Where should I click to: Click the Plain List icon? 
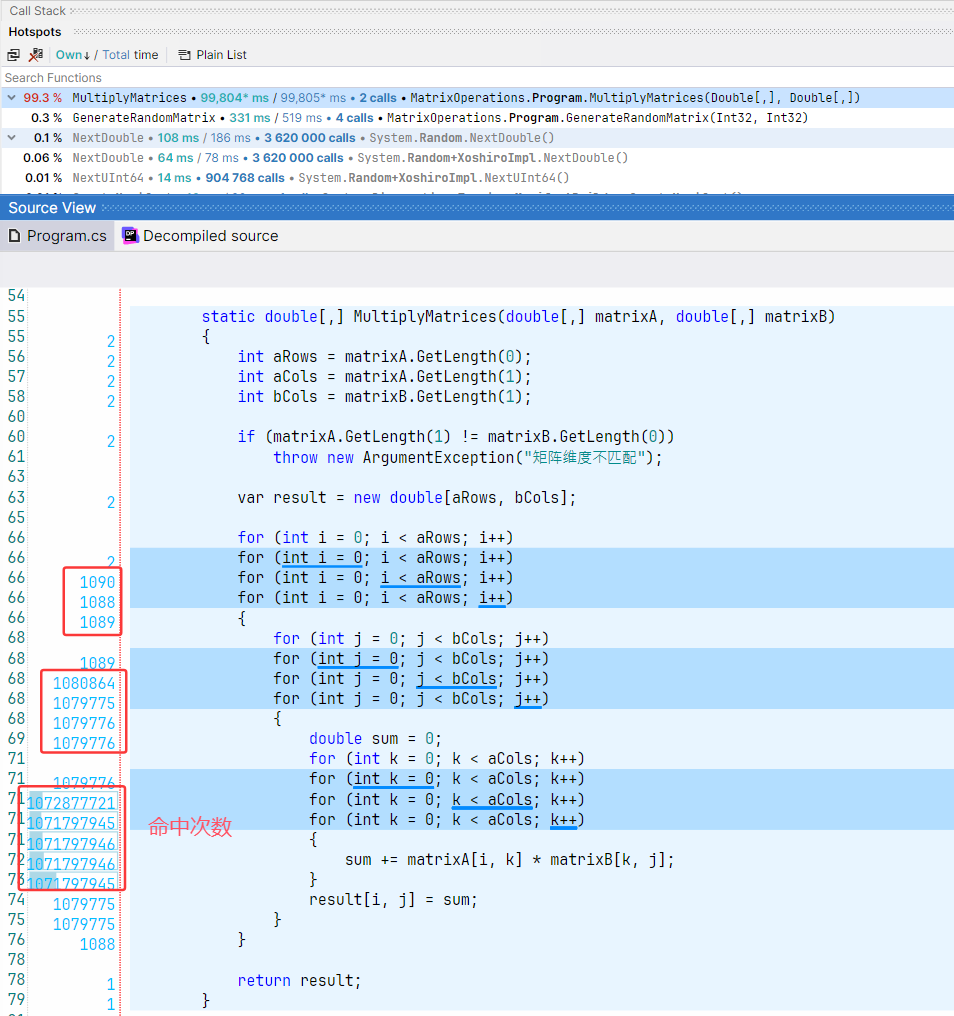[184, 55]
